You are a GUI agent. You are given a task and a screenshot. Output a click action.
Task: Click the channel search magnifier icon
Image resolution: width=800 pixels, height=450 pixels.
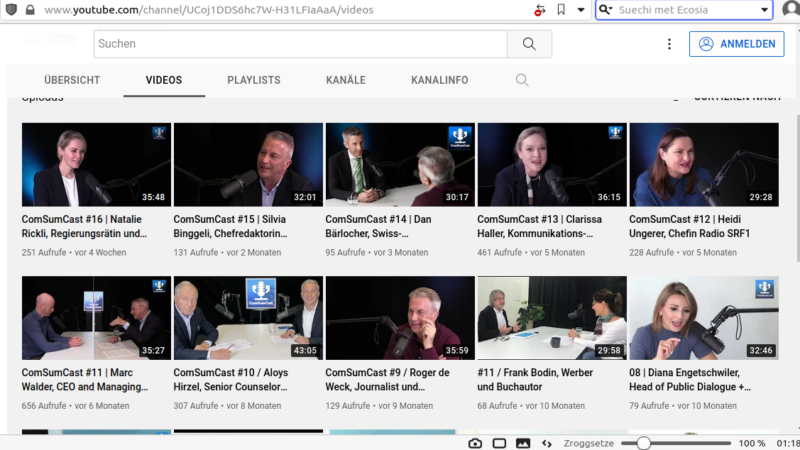pos(522,80)
